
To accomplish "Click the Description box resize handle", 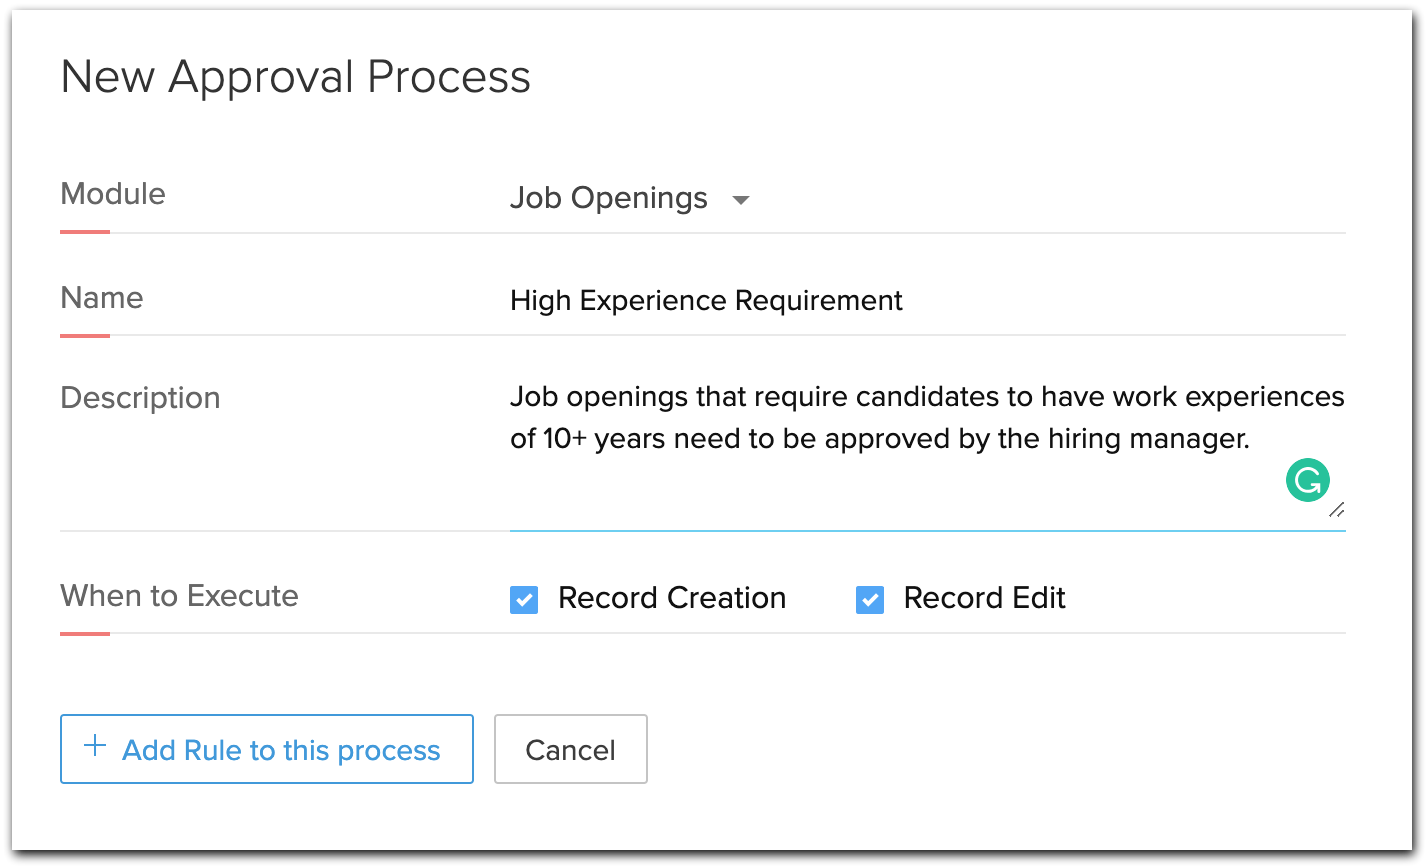I will [1336, 510].
